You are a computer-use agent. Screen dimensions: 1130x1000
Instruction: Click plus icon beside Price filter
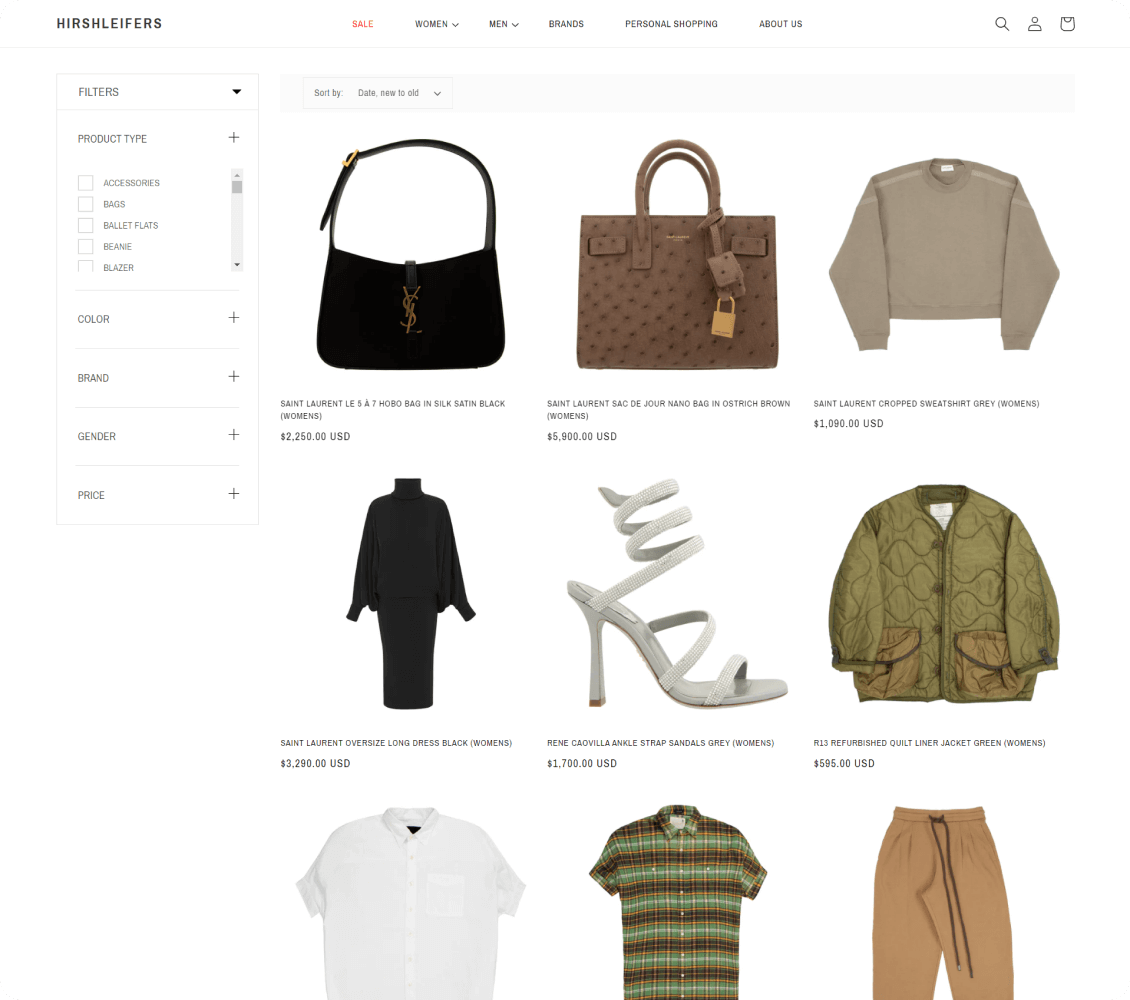click(234, 494)
